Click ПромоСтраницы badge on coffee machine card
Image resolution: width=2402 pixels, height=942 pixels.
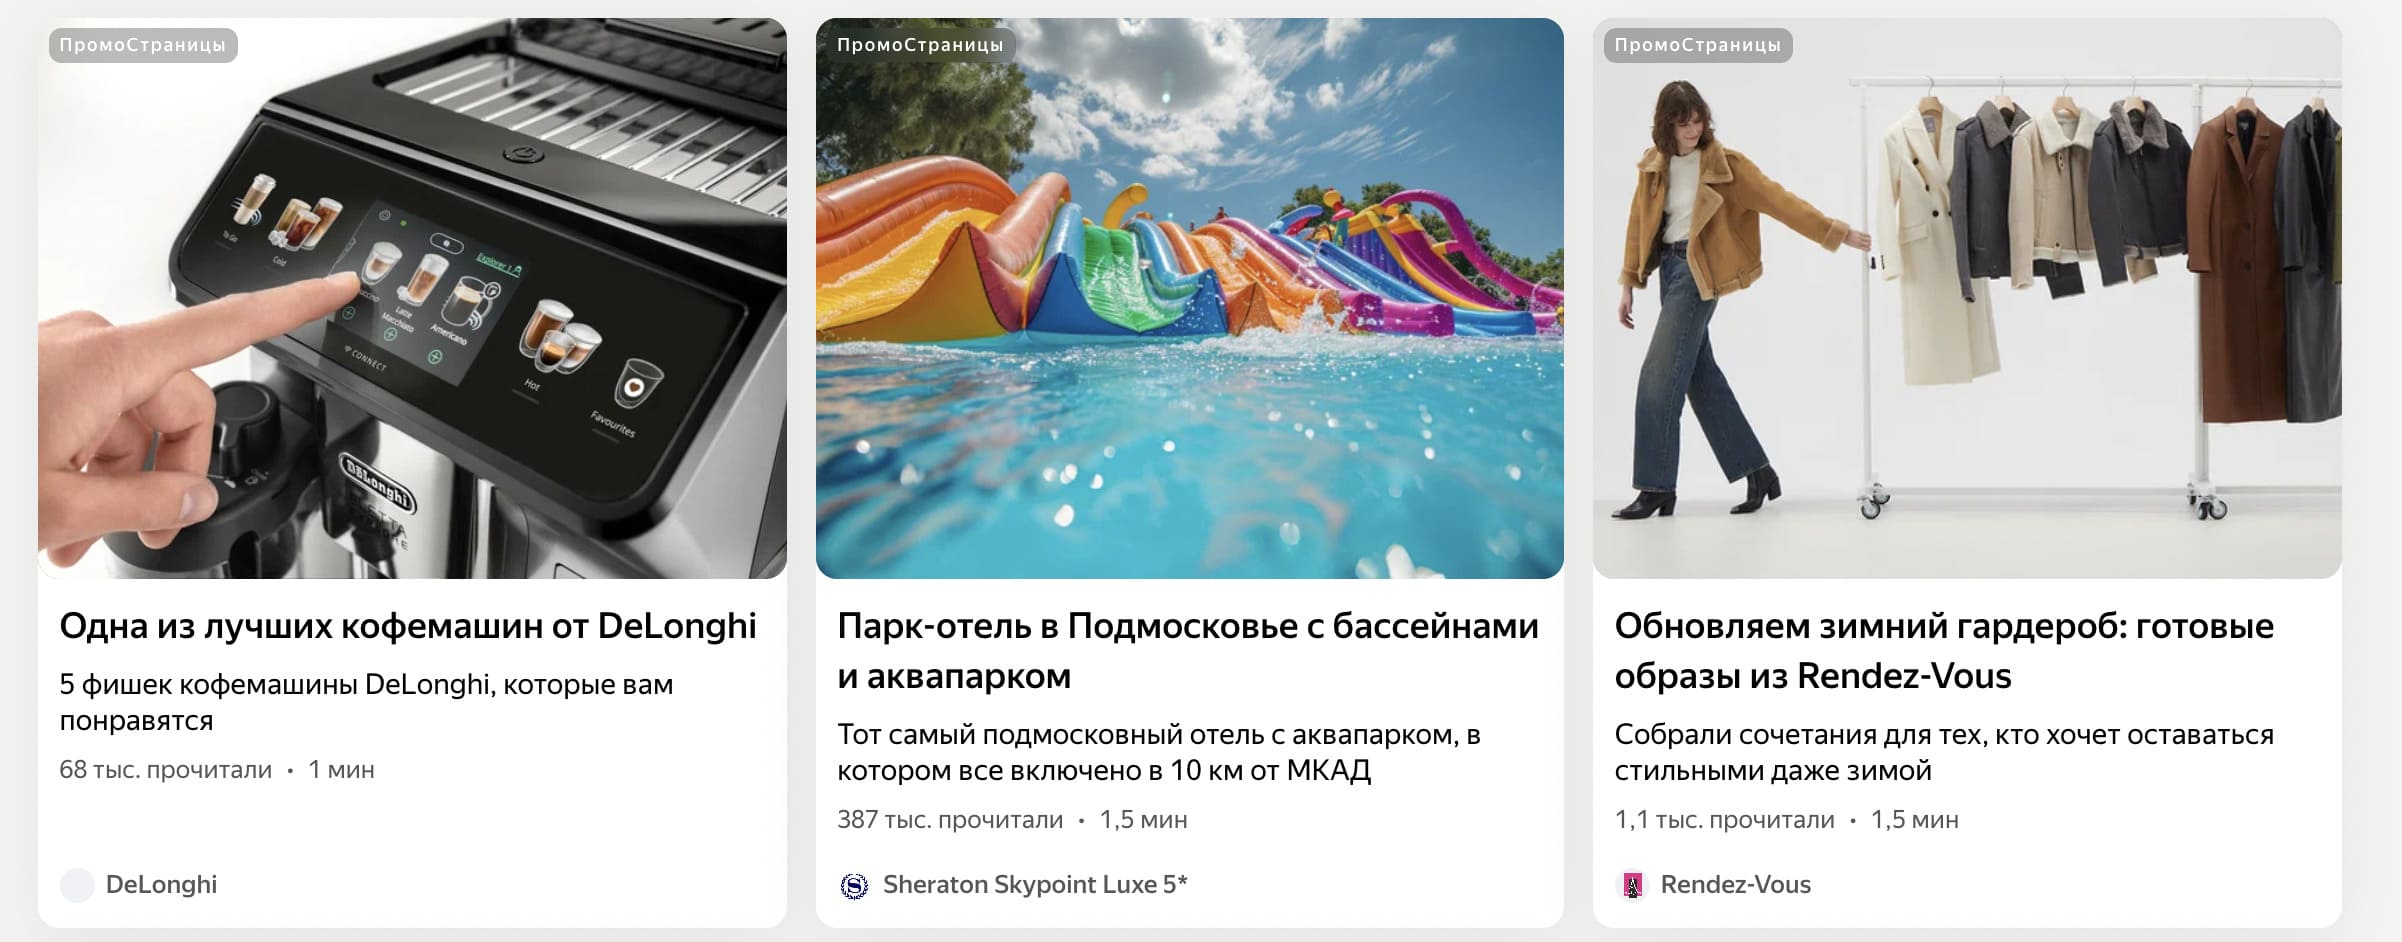pyautogui.click(x=143, y=45)
